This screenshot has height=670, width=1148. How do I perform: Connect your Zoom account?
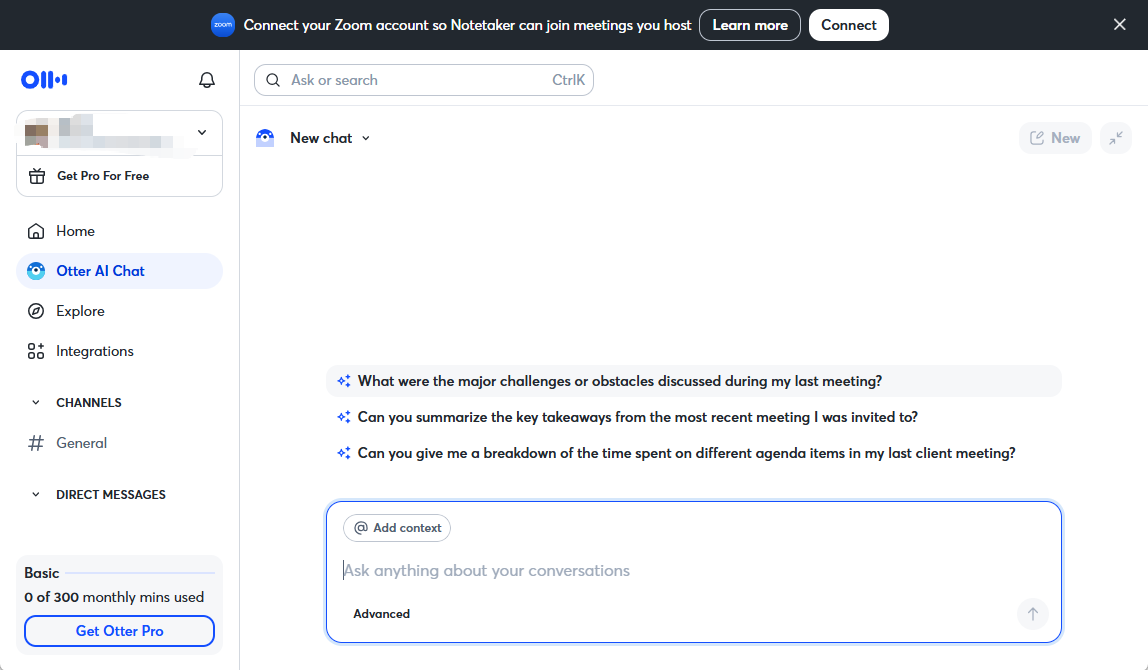(x=849, y=25)
